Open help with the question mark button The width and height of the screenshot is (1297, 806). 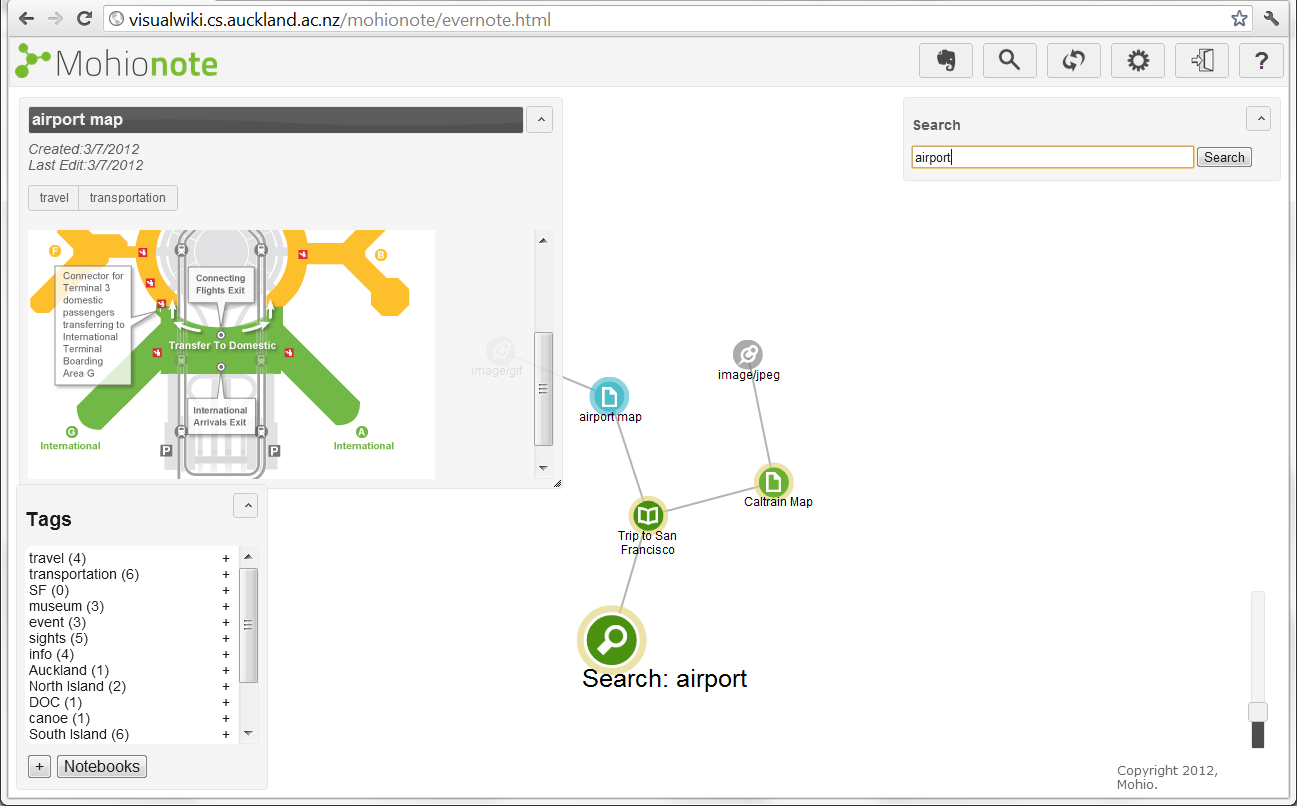pos(1261,61)
